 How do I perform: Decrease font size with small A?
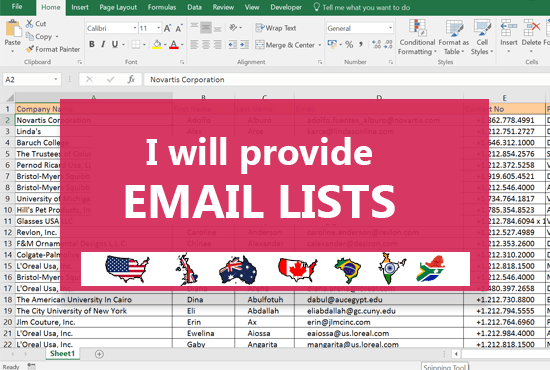[179, 28]
